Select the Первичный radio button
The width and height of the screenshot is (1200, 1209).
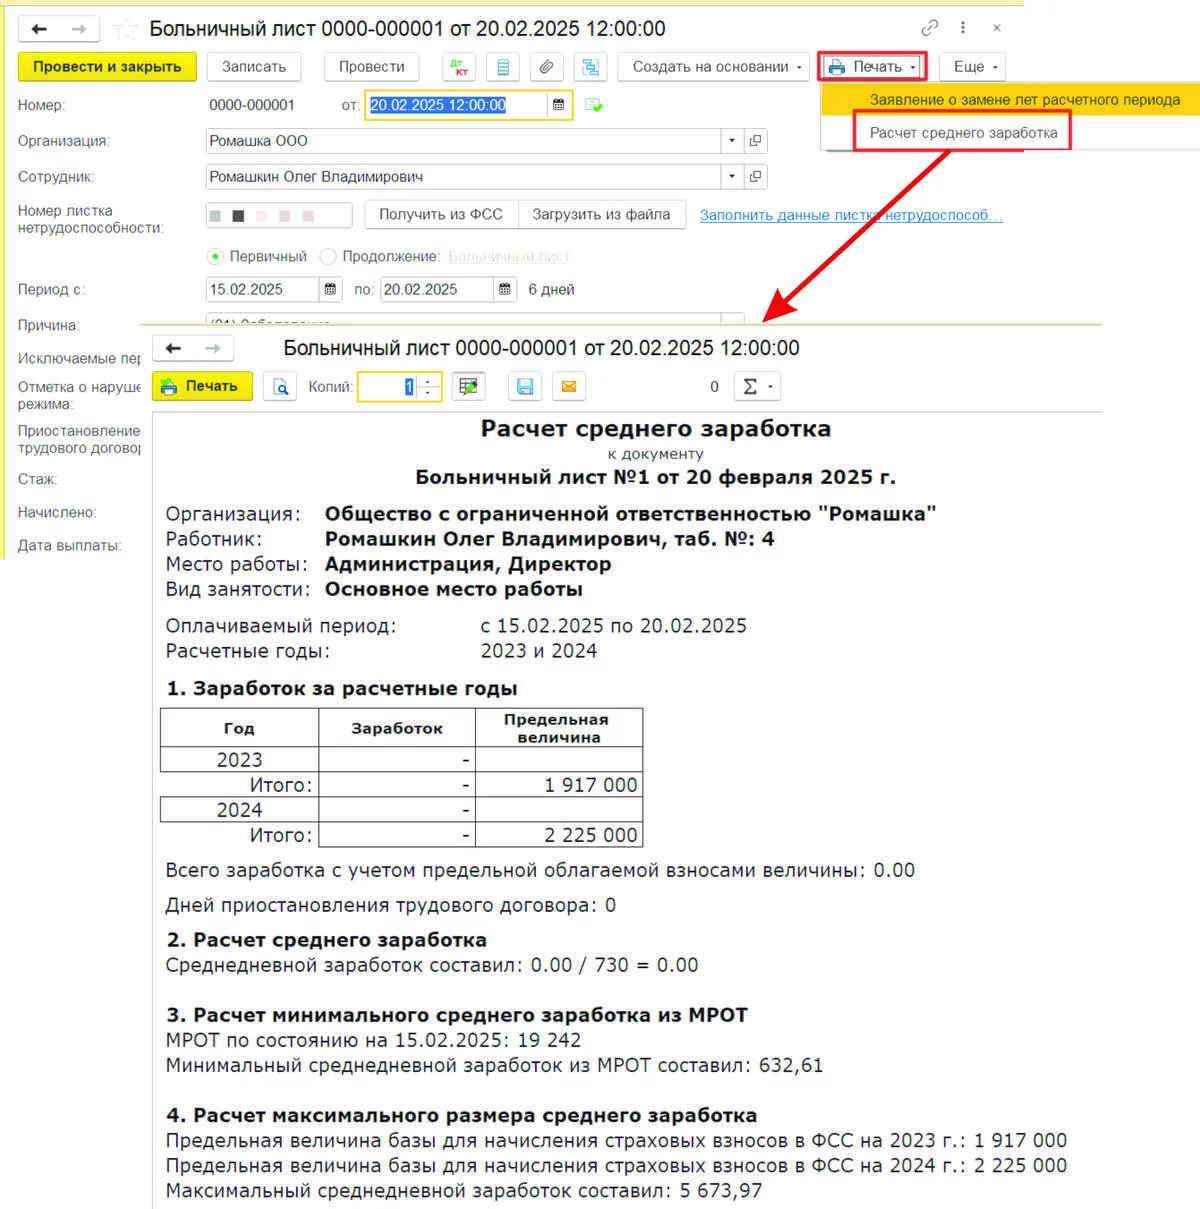[216, 256]
